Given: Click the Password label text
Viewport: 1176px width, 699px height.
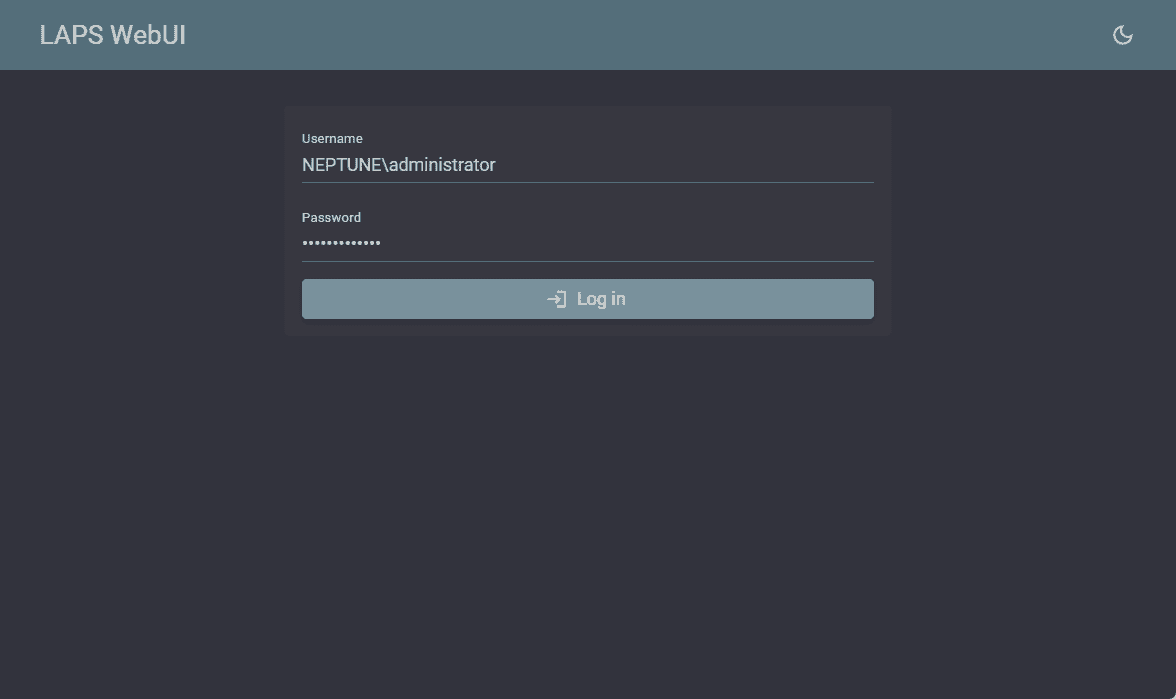Looking at the screenshot, I should 331,217.
